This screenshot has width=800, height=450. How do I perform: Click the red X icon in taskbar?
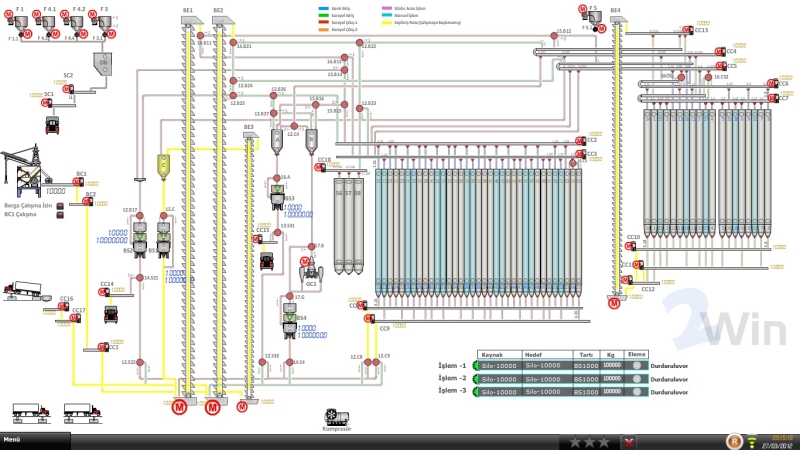pyautogui.click(x=628, y=441)
